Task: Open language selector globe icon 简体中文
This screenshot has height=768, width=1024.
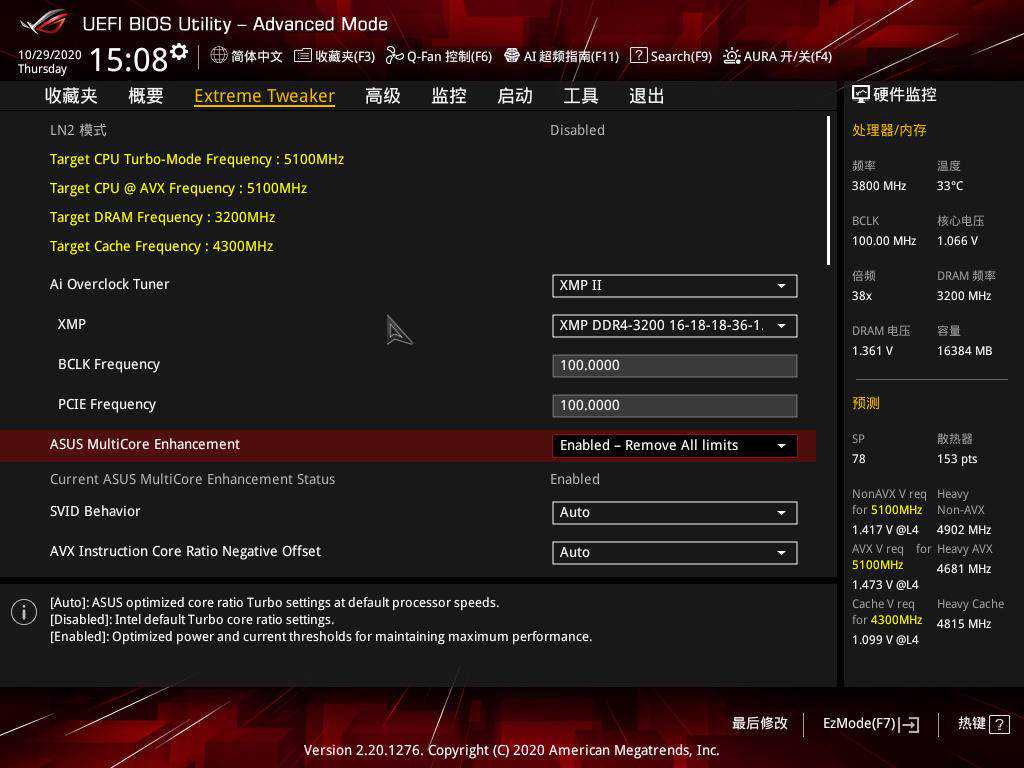Action: (219, 56)
